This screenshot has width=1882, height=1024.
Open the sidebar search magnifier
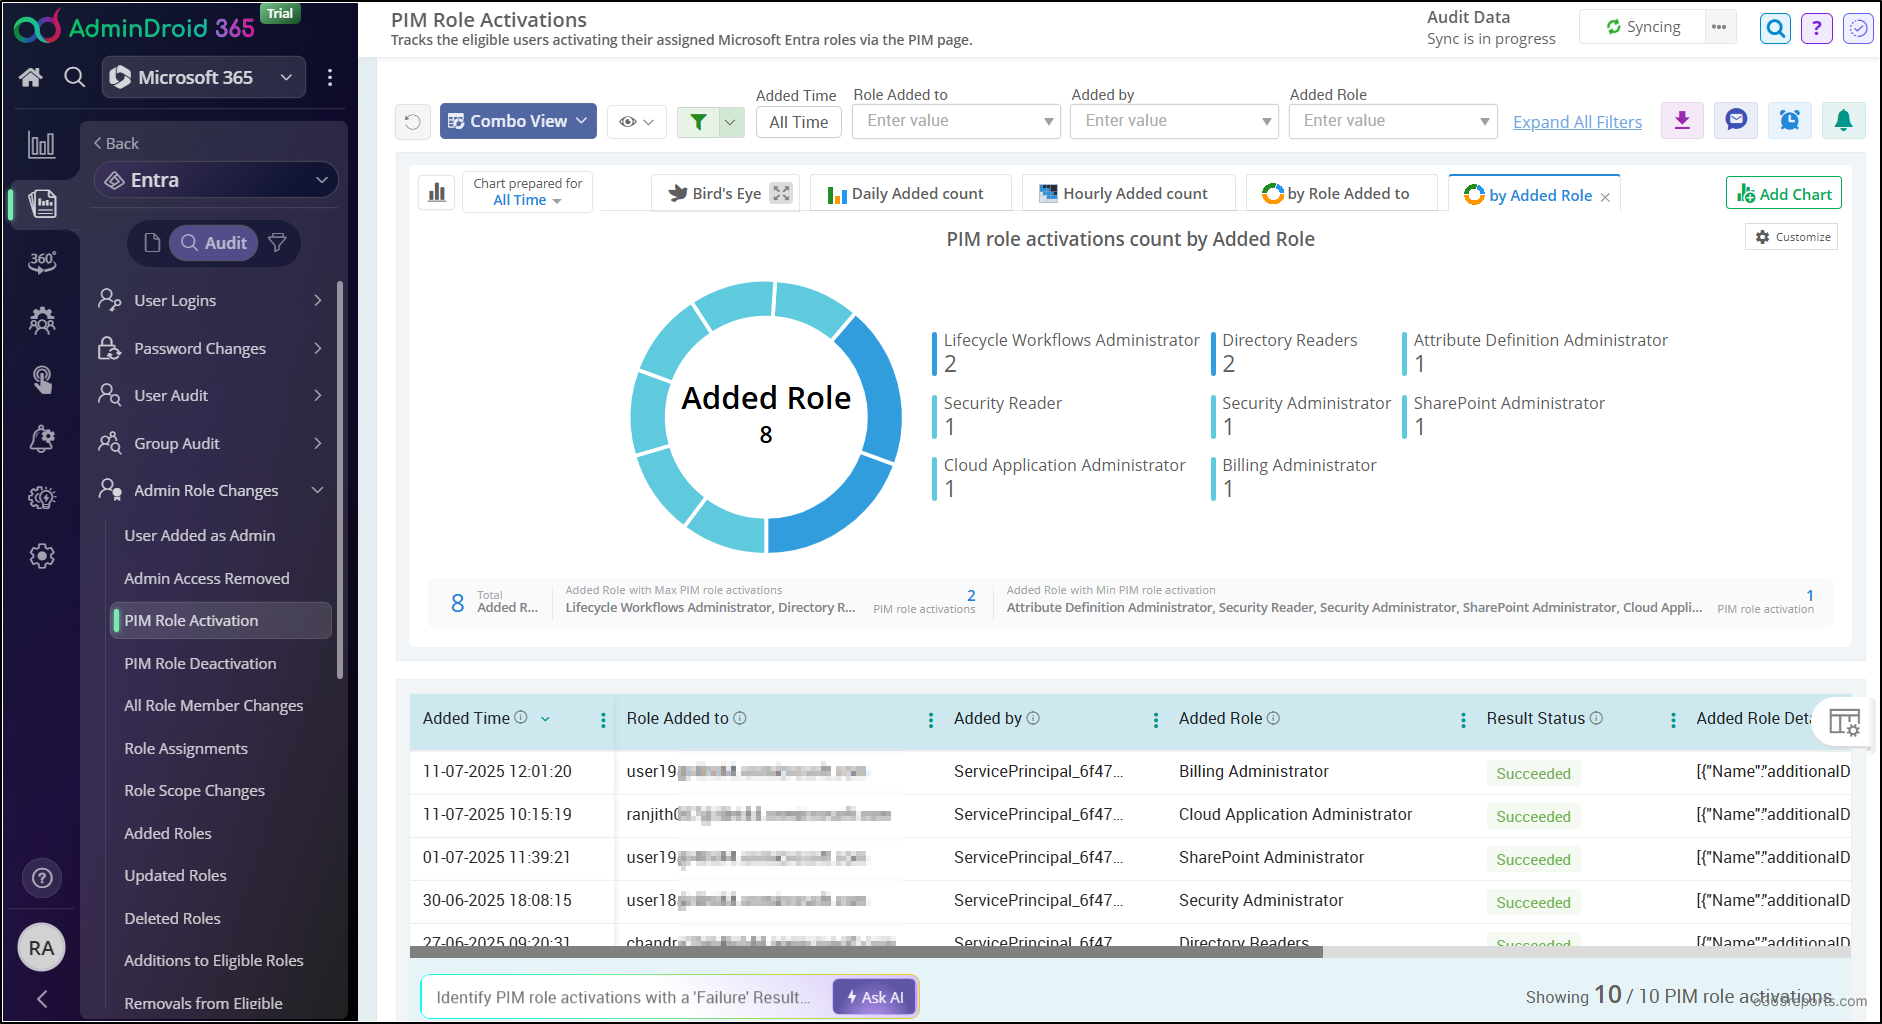pyautogui.click(x=74, y=77)
